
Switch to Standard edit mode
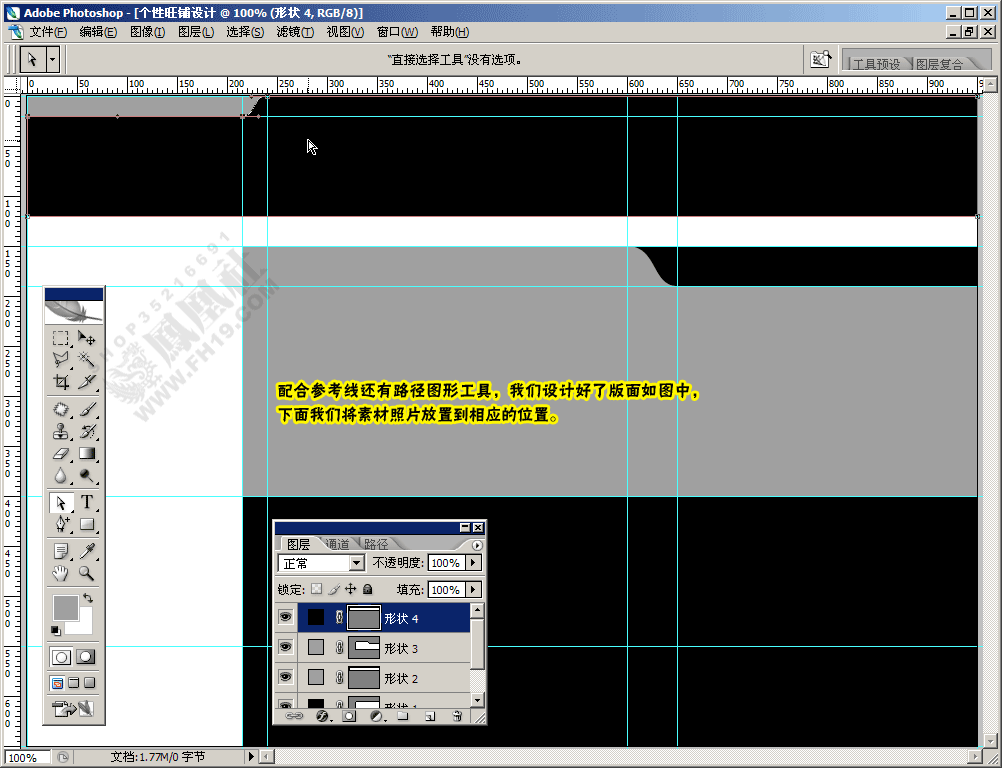61,657
